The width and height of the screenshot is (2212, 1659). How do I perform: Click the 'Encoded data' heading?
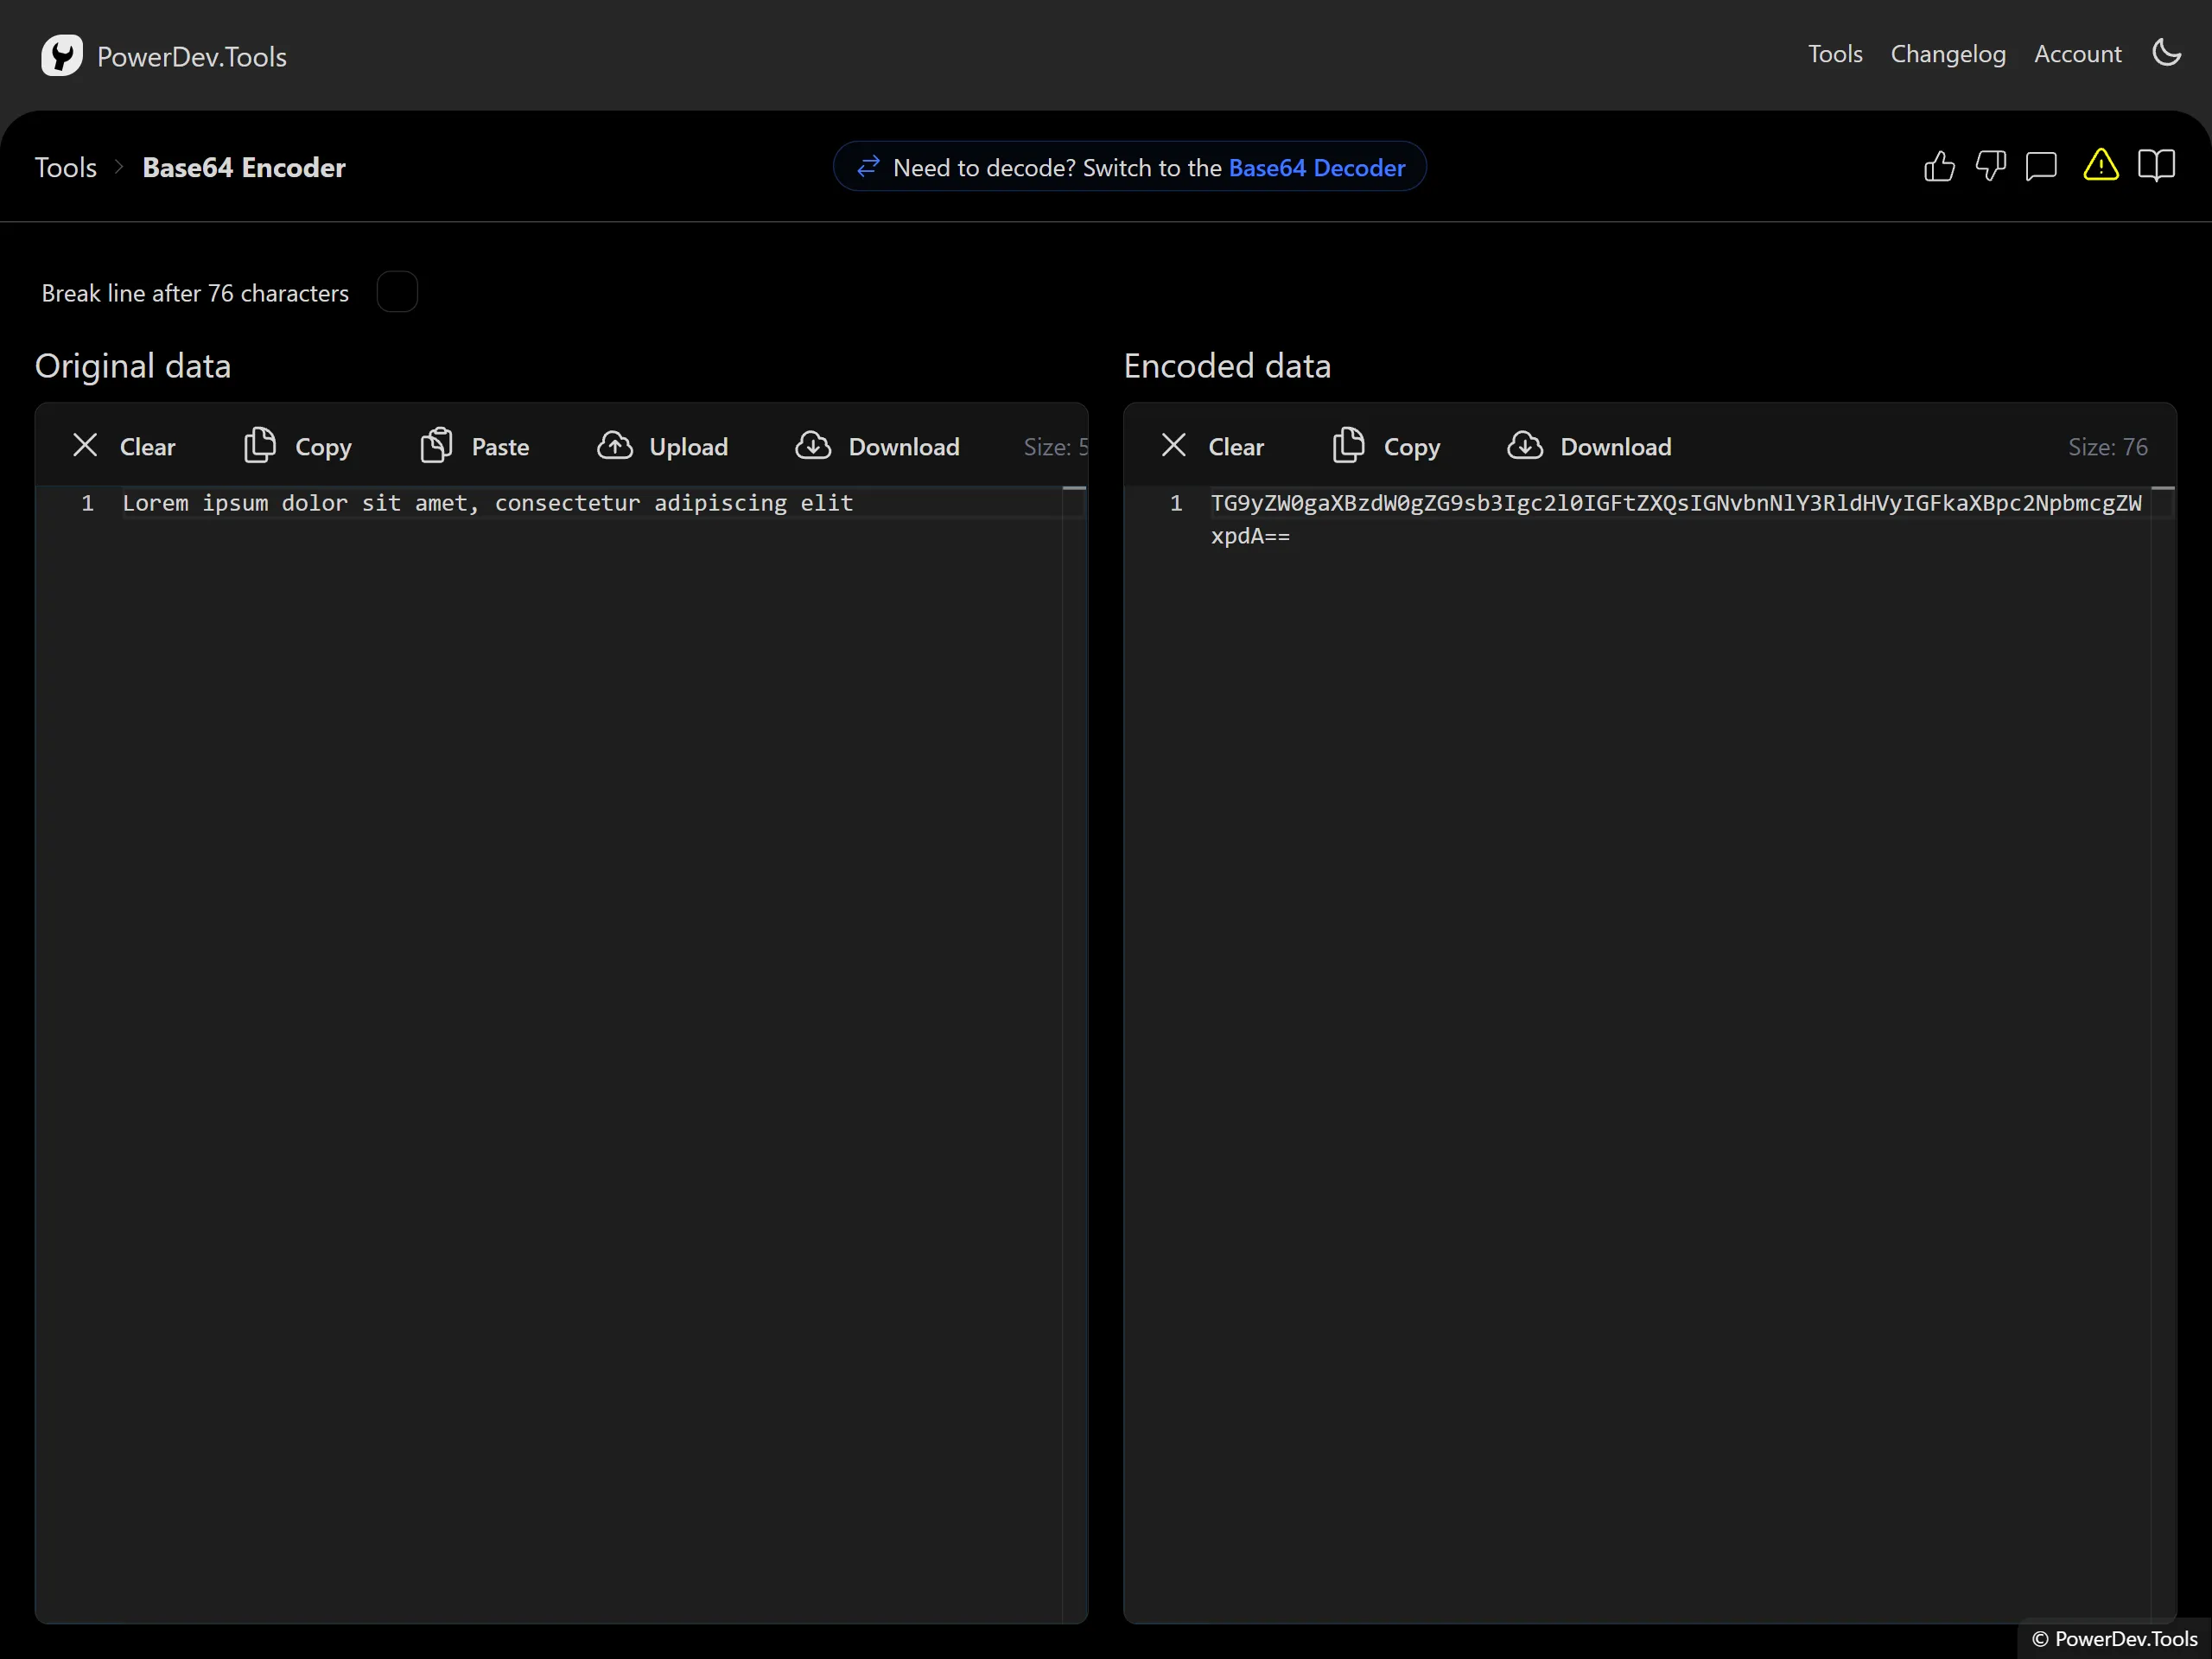(x=1227, y=366)
